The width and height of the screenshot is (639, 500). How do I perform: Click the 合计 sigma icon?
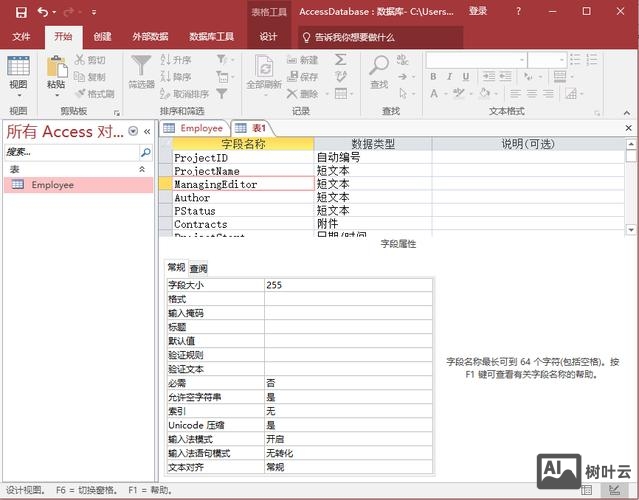click(x=341, y=60)
